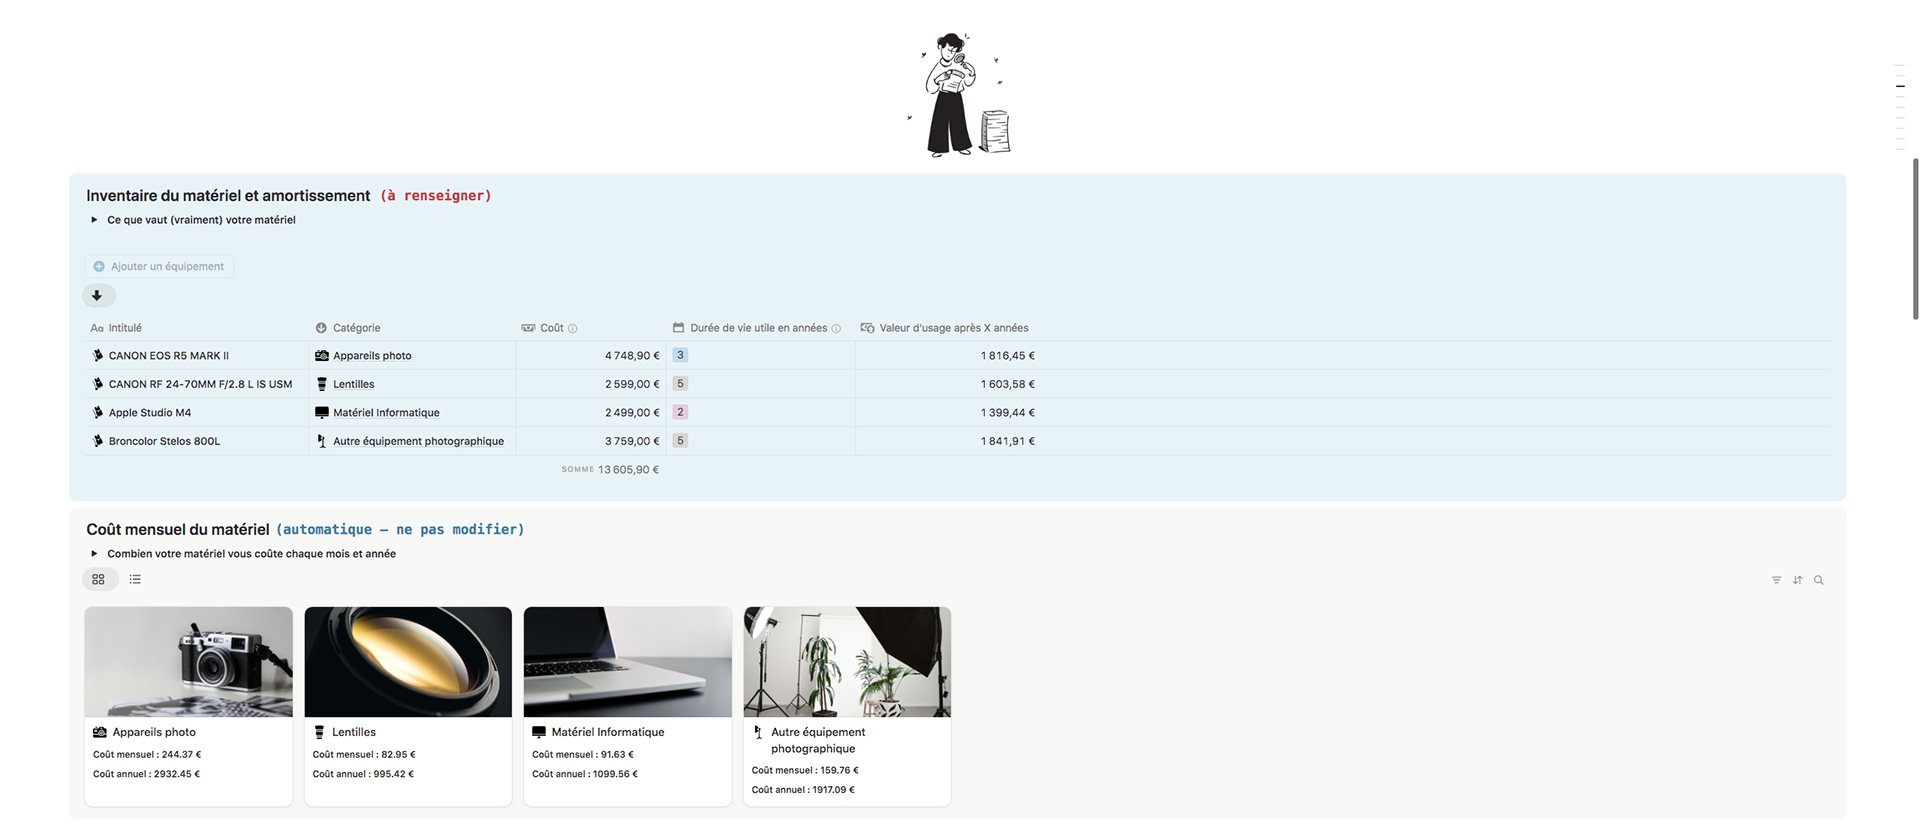Open Apple Studio M4 row

tap(150, 413)
